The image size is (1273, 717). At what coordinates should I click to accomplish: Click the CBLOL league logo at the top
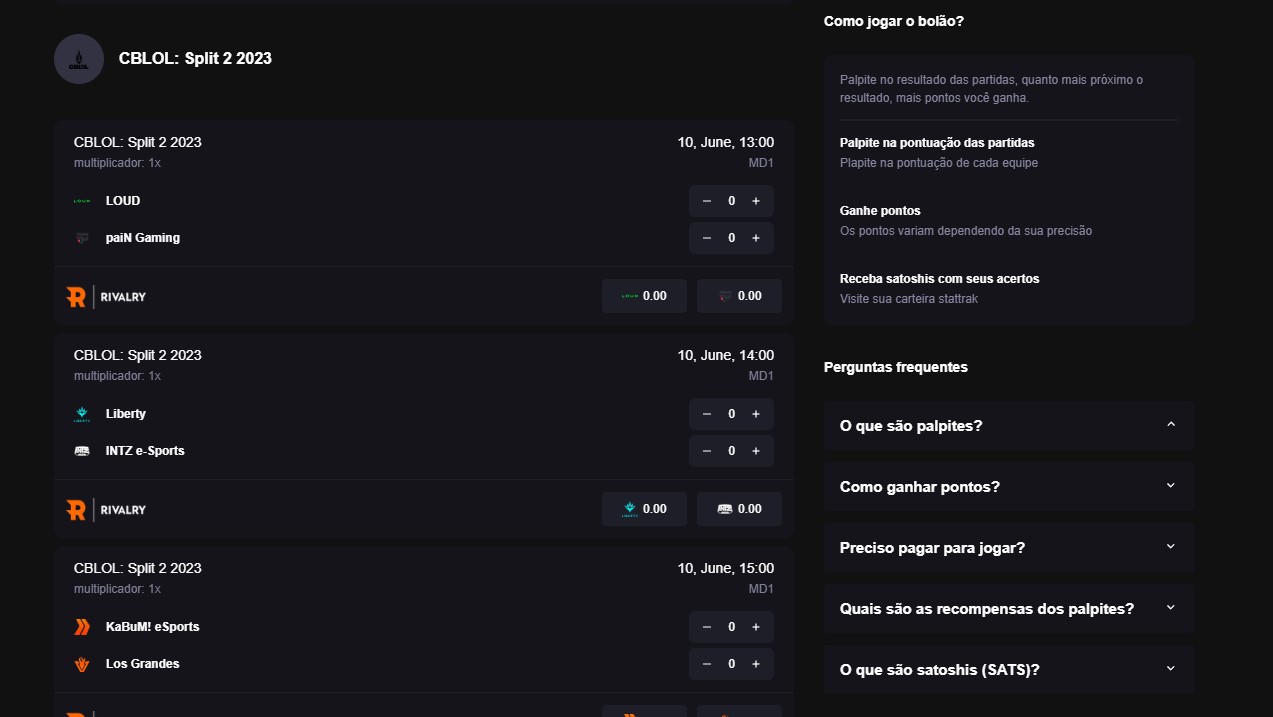[x=78, y=58]
